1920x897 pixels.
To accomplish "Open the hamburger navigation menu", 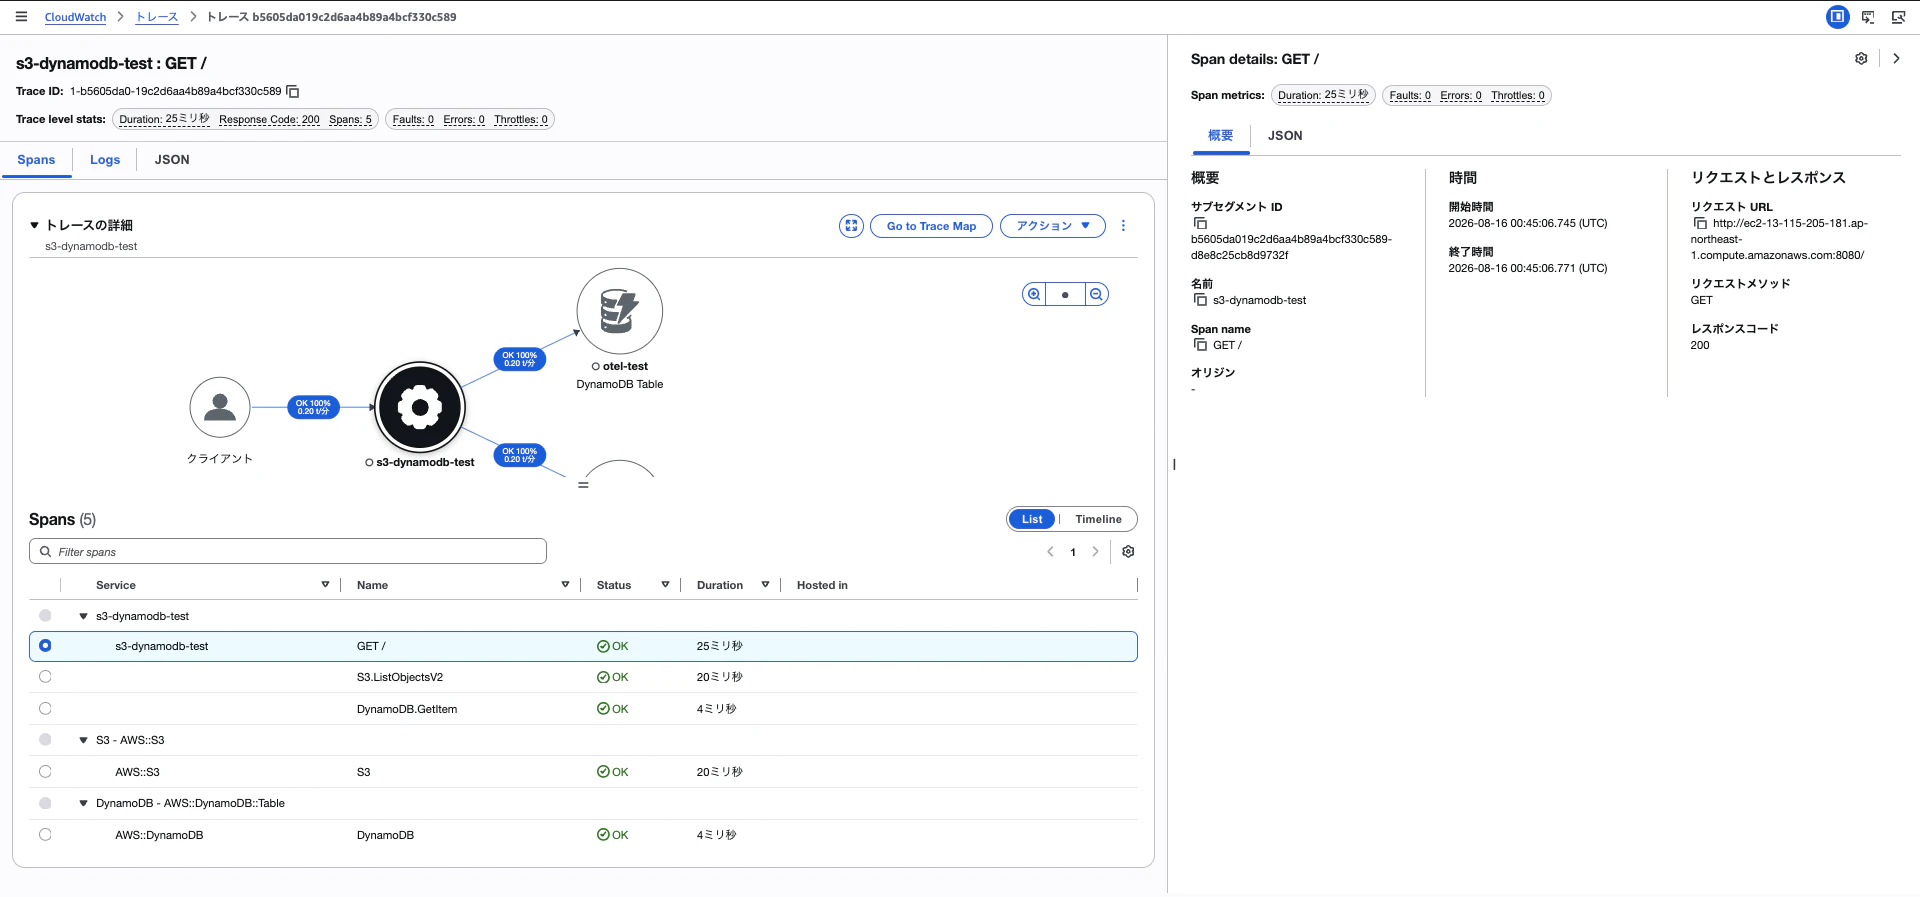I will tap(21, 17).
